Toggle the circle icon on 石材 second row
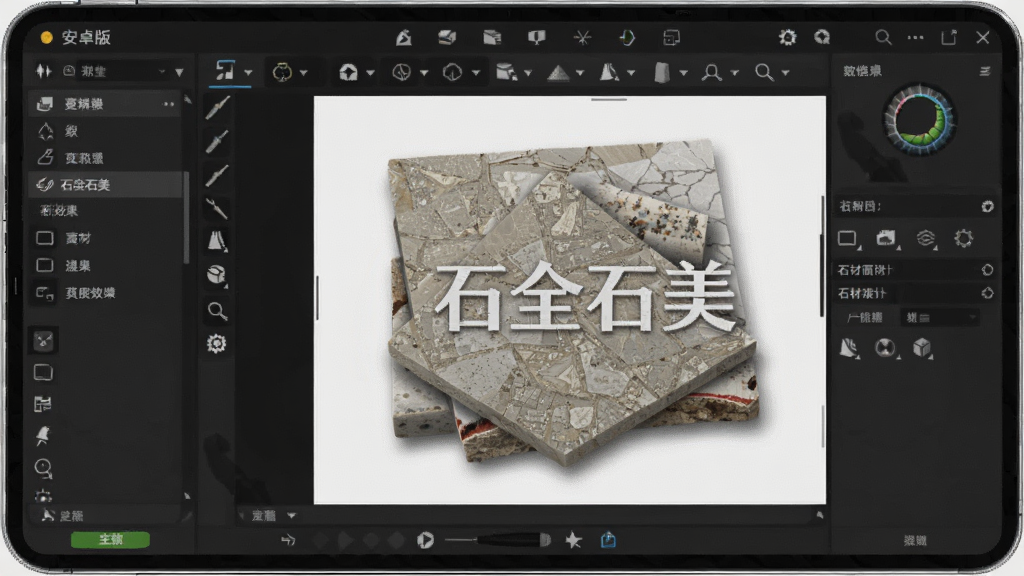 987,293
